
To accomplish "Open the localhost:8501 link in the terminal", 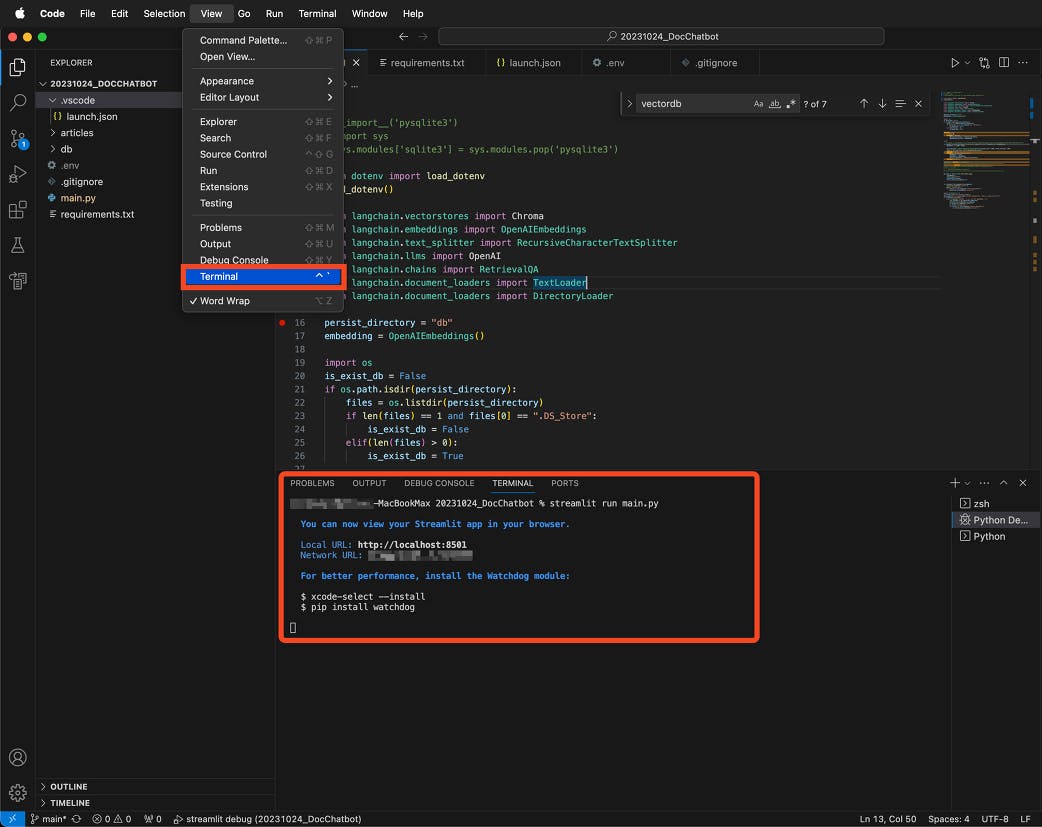I will tap(412, 545).
